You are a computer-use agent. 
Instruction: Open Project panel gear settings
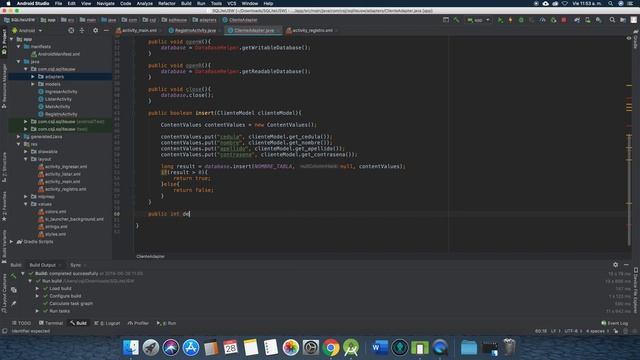[95, 30]
